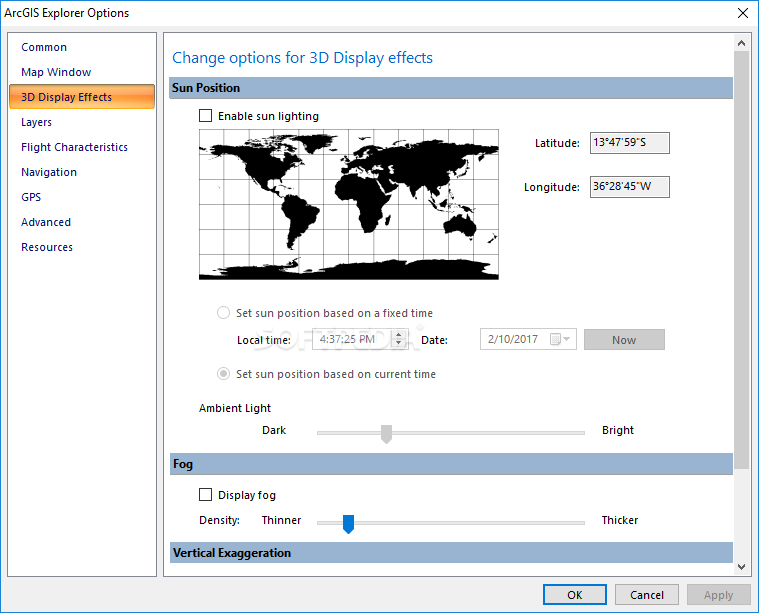Image resolution: width=759 pixels, height=613 pixels.
Task: Click the Thicker fog density label
Action: (620, 520)
